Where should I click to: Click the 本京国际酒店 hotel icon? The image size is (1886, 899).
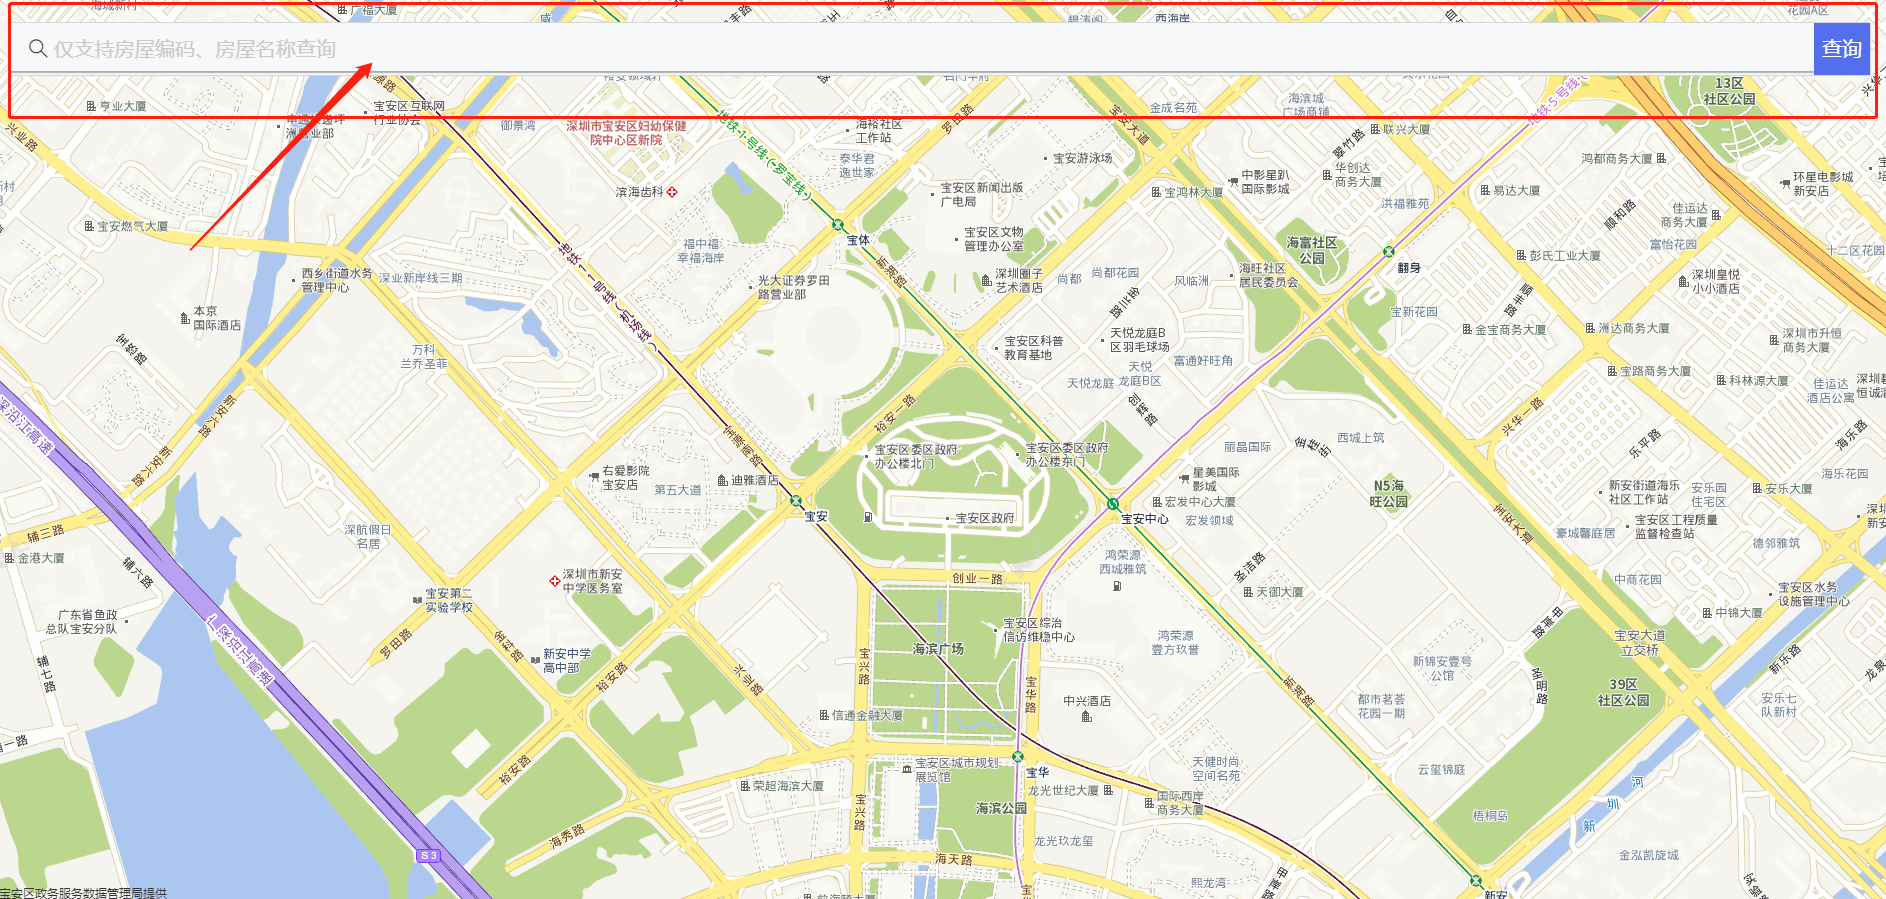tap(185, 318)
